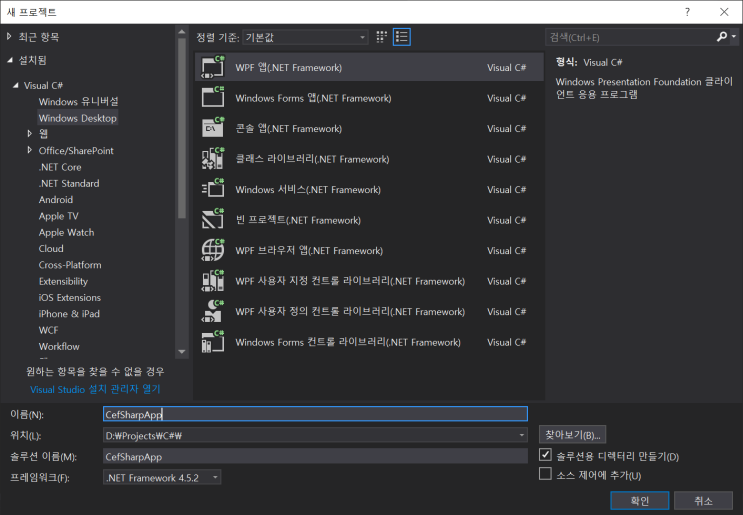The height and width of the screenshot is (515, 743).
Task: Click '콘솔 앱(.NET Framework)' template name
Action: tap(289, 128)
